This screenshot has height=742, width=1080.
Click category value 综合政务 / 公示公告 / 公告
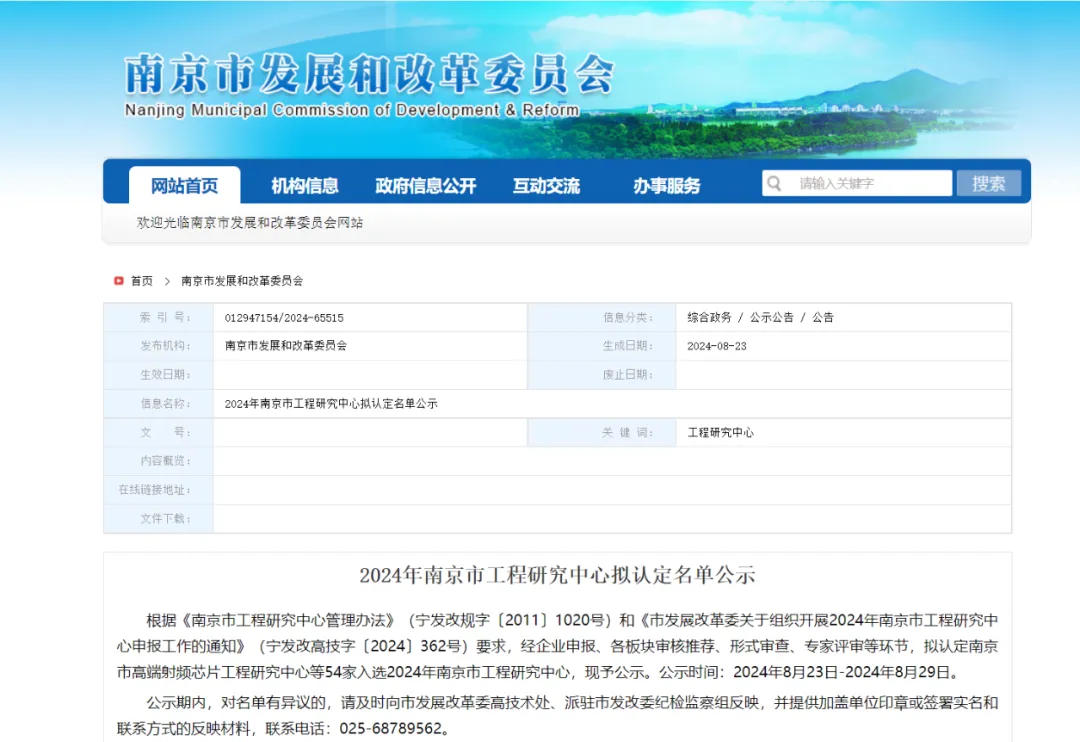(x=760, y=318)
